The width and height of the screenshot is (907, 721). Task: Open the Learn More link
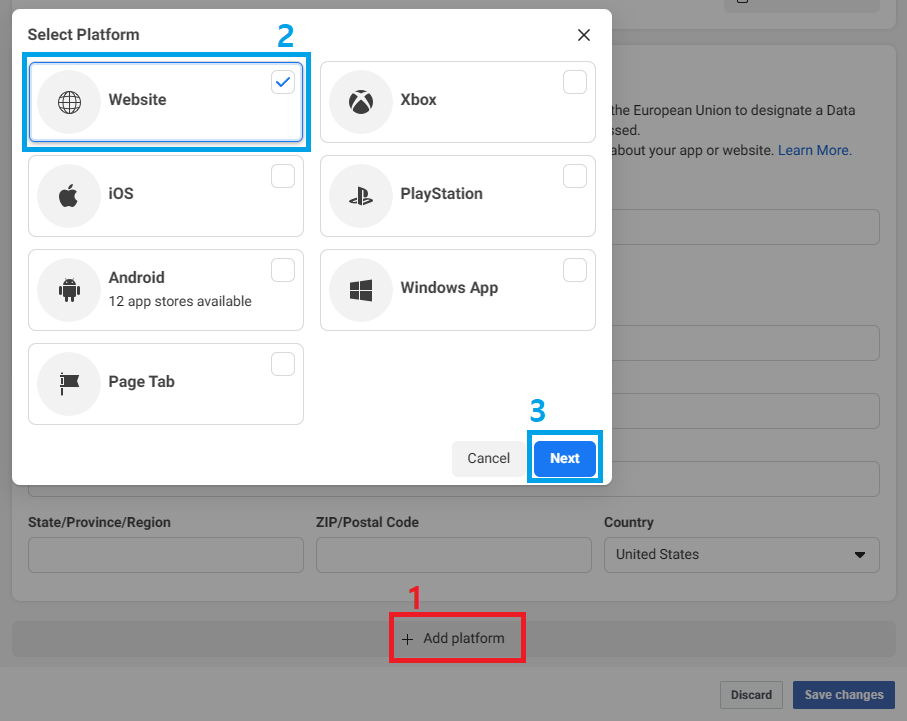[814, 150]
